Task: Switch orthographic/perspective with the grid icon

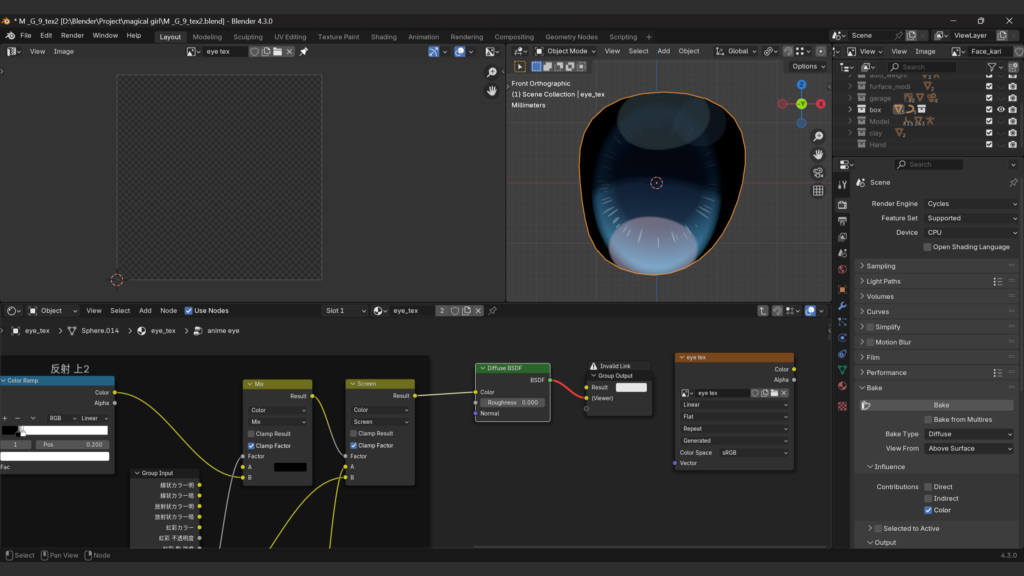Action: click(x=818, y=190)
